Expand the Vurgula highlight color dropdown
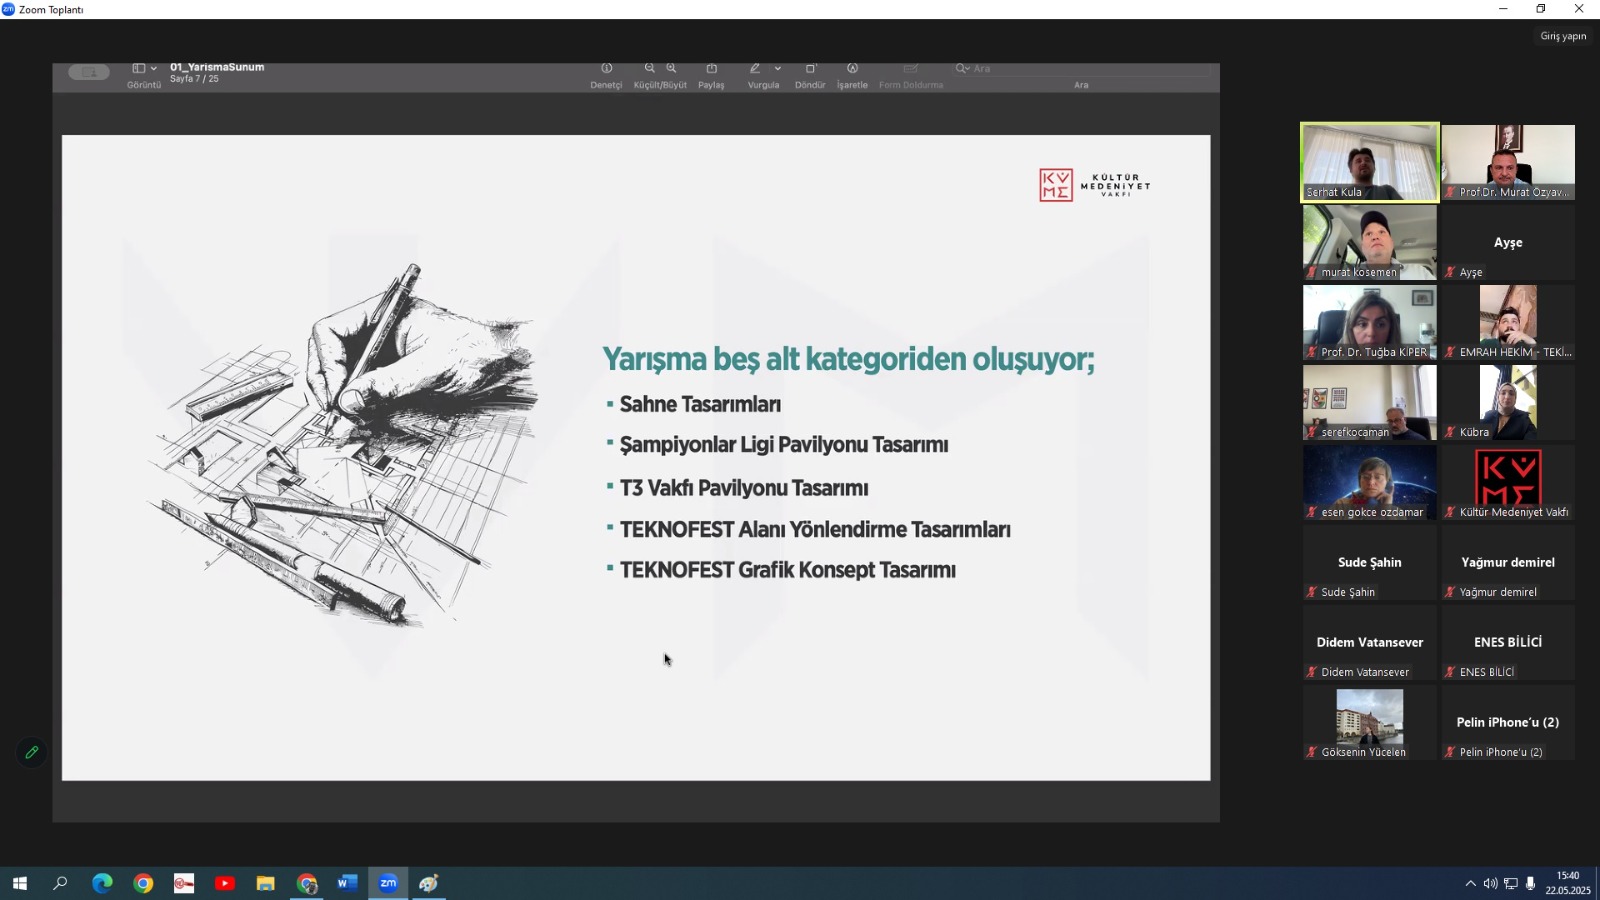 [x=778, y=69]
